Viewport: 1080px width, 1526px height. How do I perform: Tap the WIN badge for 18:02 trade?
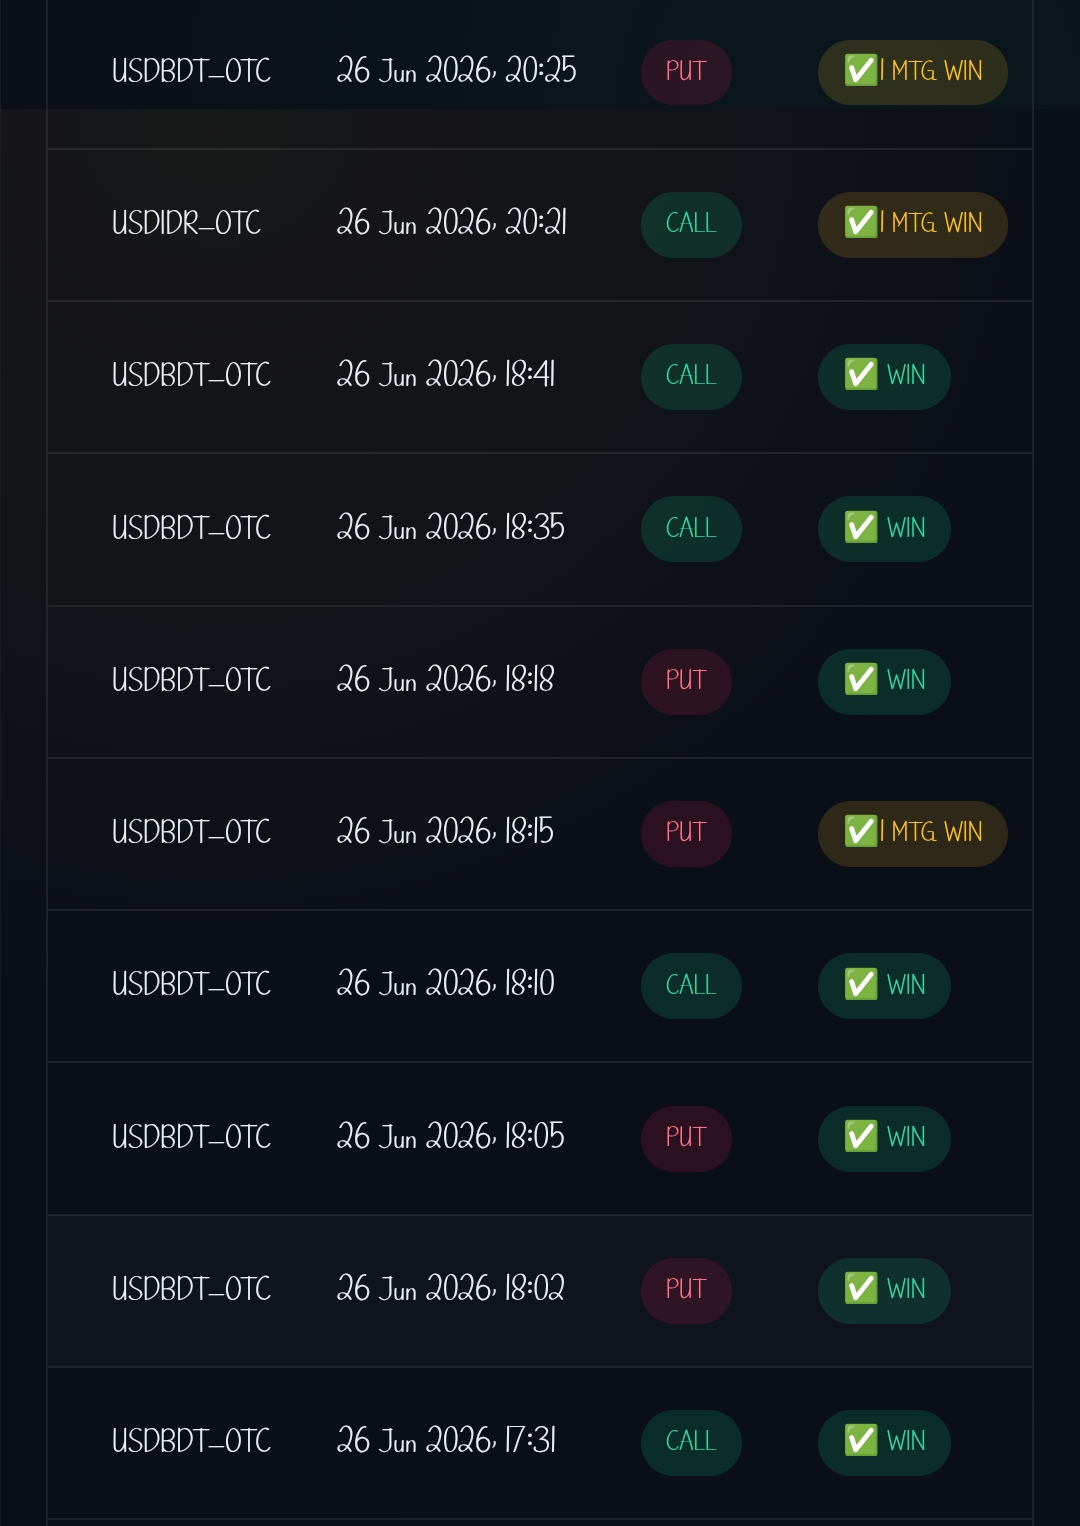point(884,1290)
